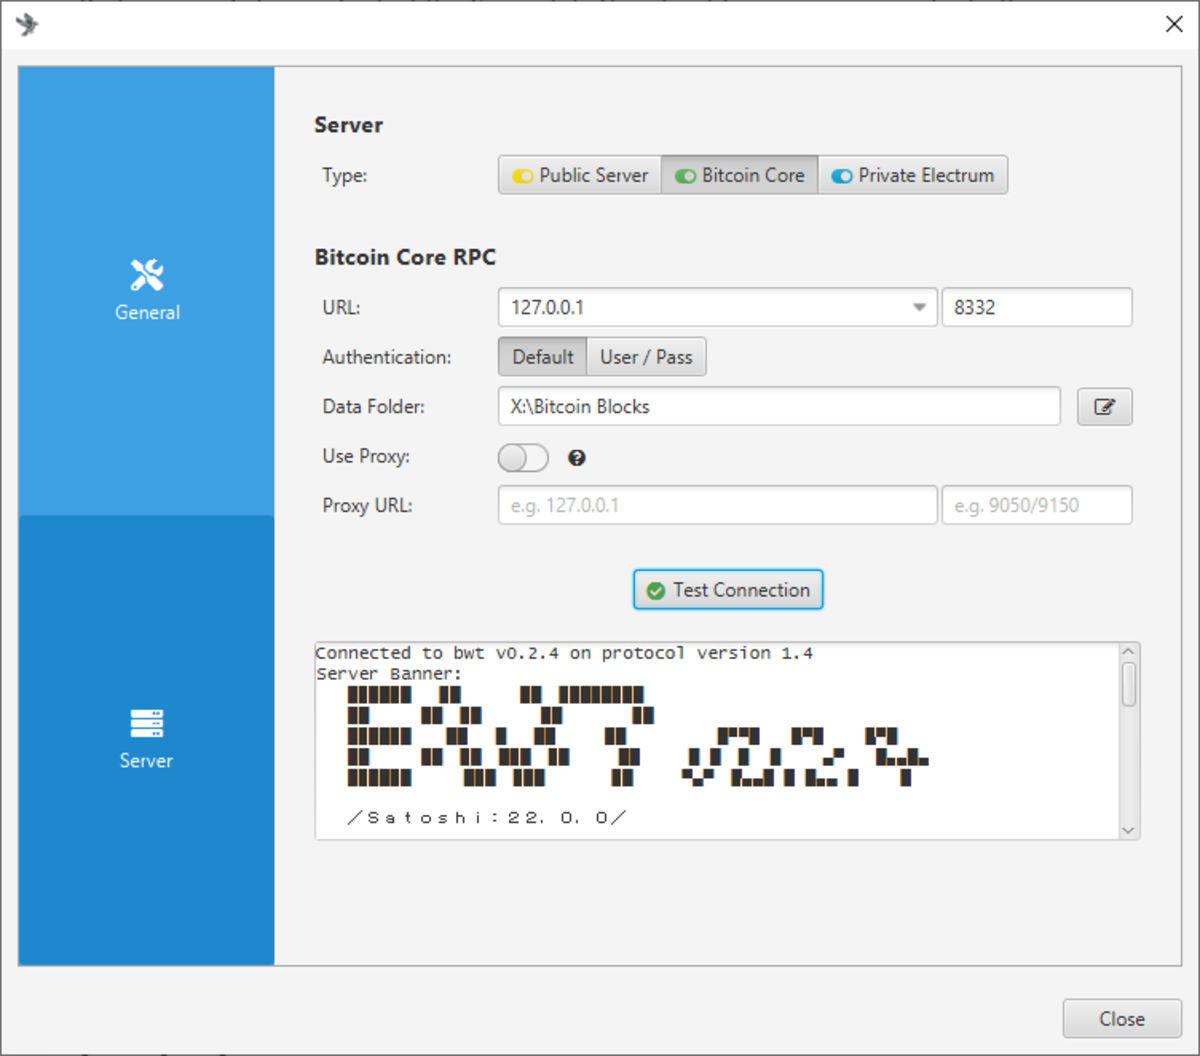This screenshot has height=1056, width=1200.
Task: Click the Data Folder path field
Action: pos(779,406)
